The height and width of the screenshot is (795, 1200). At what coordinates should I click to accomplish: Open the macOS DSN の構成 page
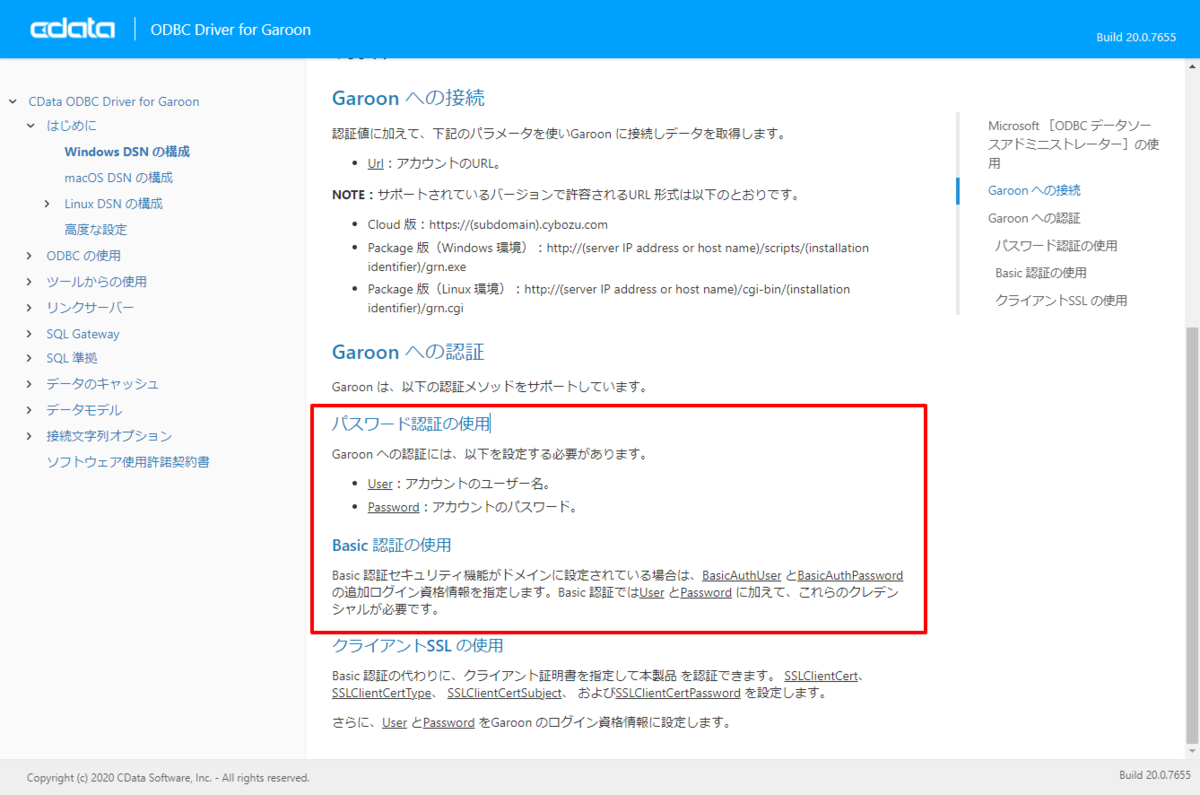point(118,178)
